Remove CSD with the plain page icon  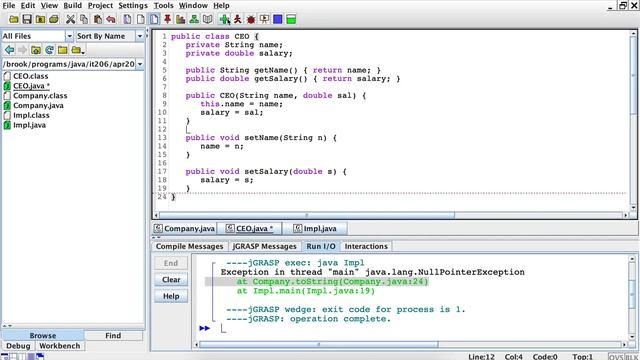141,19
